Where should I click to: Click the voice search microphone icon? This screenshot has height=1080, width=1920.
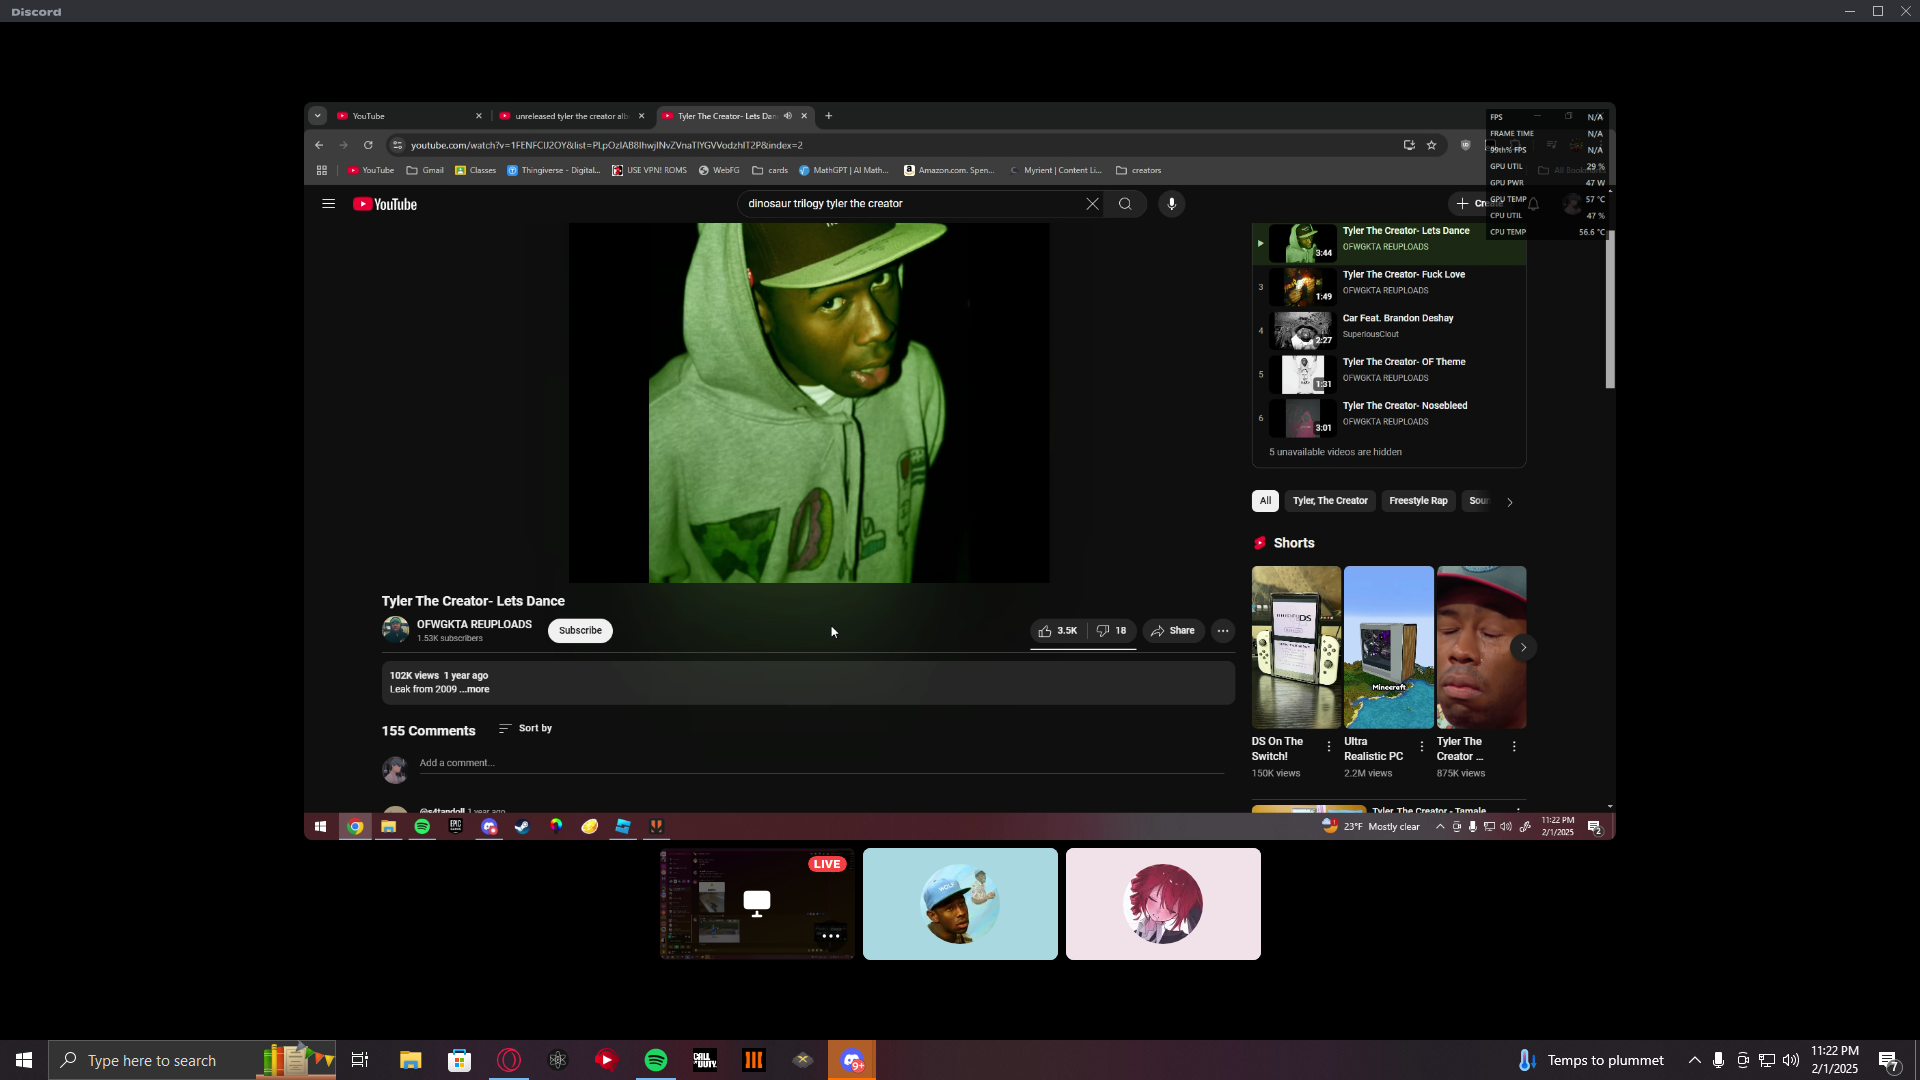(x=1171, y=204)
